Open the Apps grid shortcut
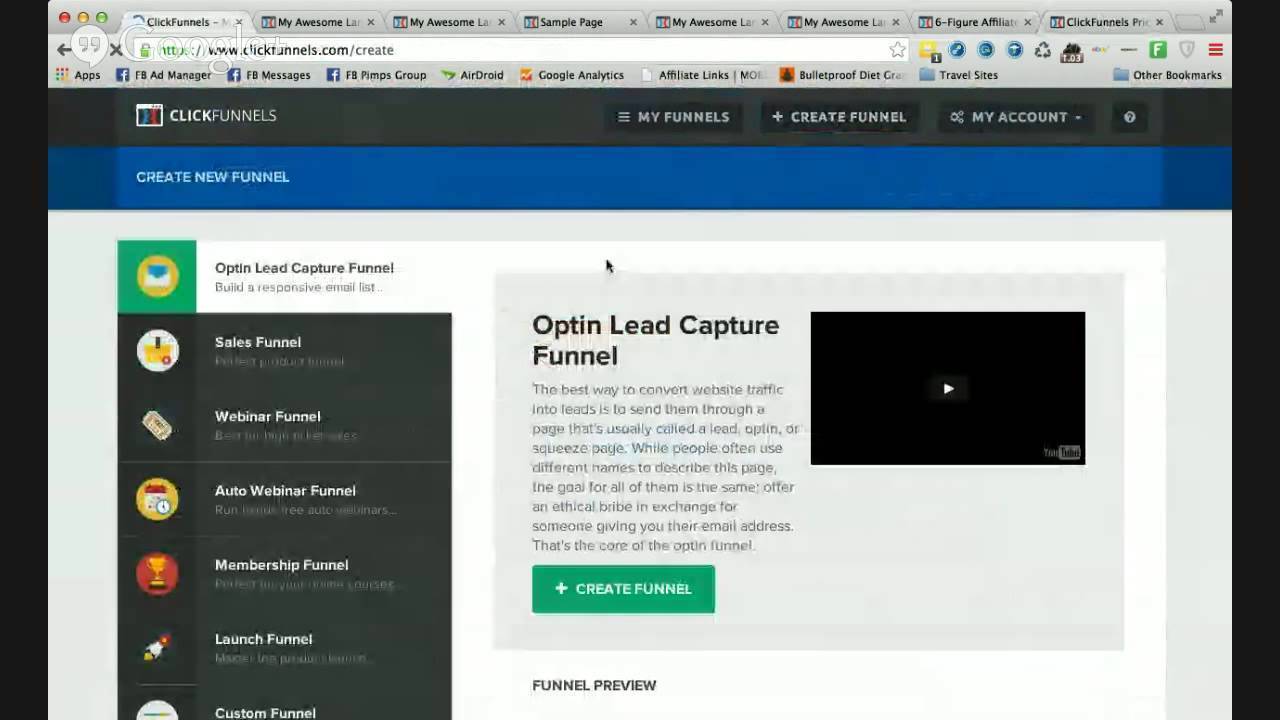The height and width of the screenshot is (720, 1280). 78,75
